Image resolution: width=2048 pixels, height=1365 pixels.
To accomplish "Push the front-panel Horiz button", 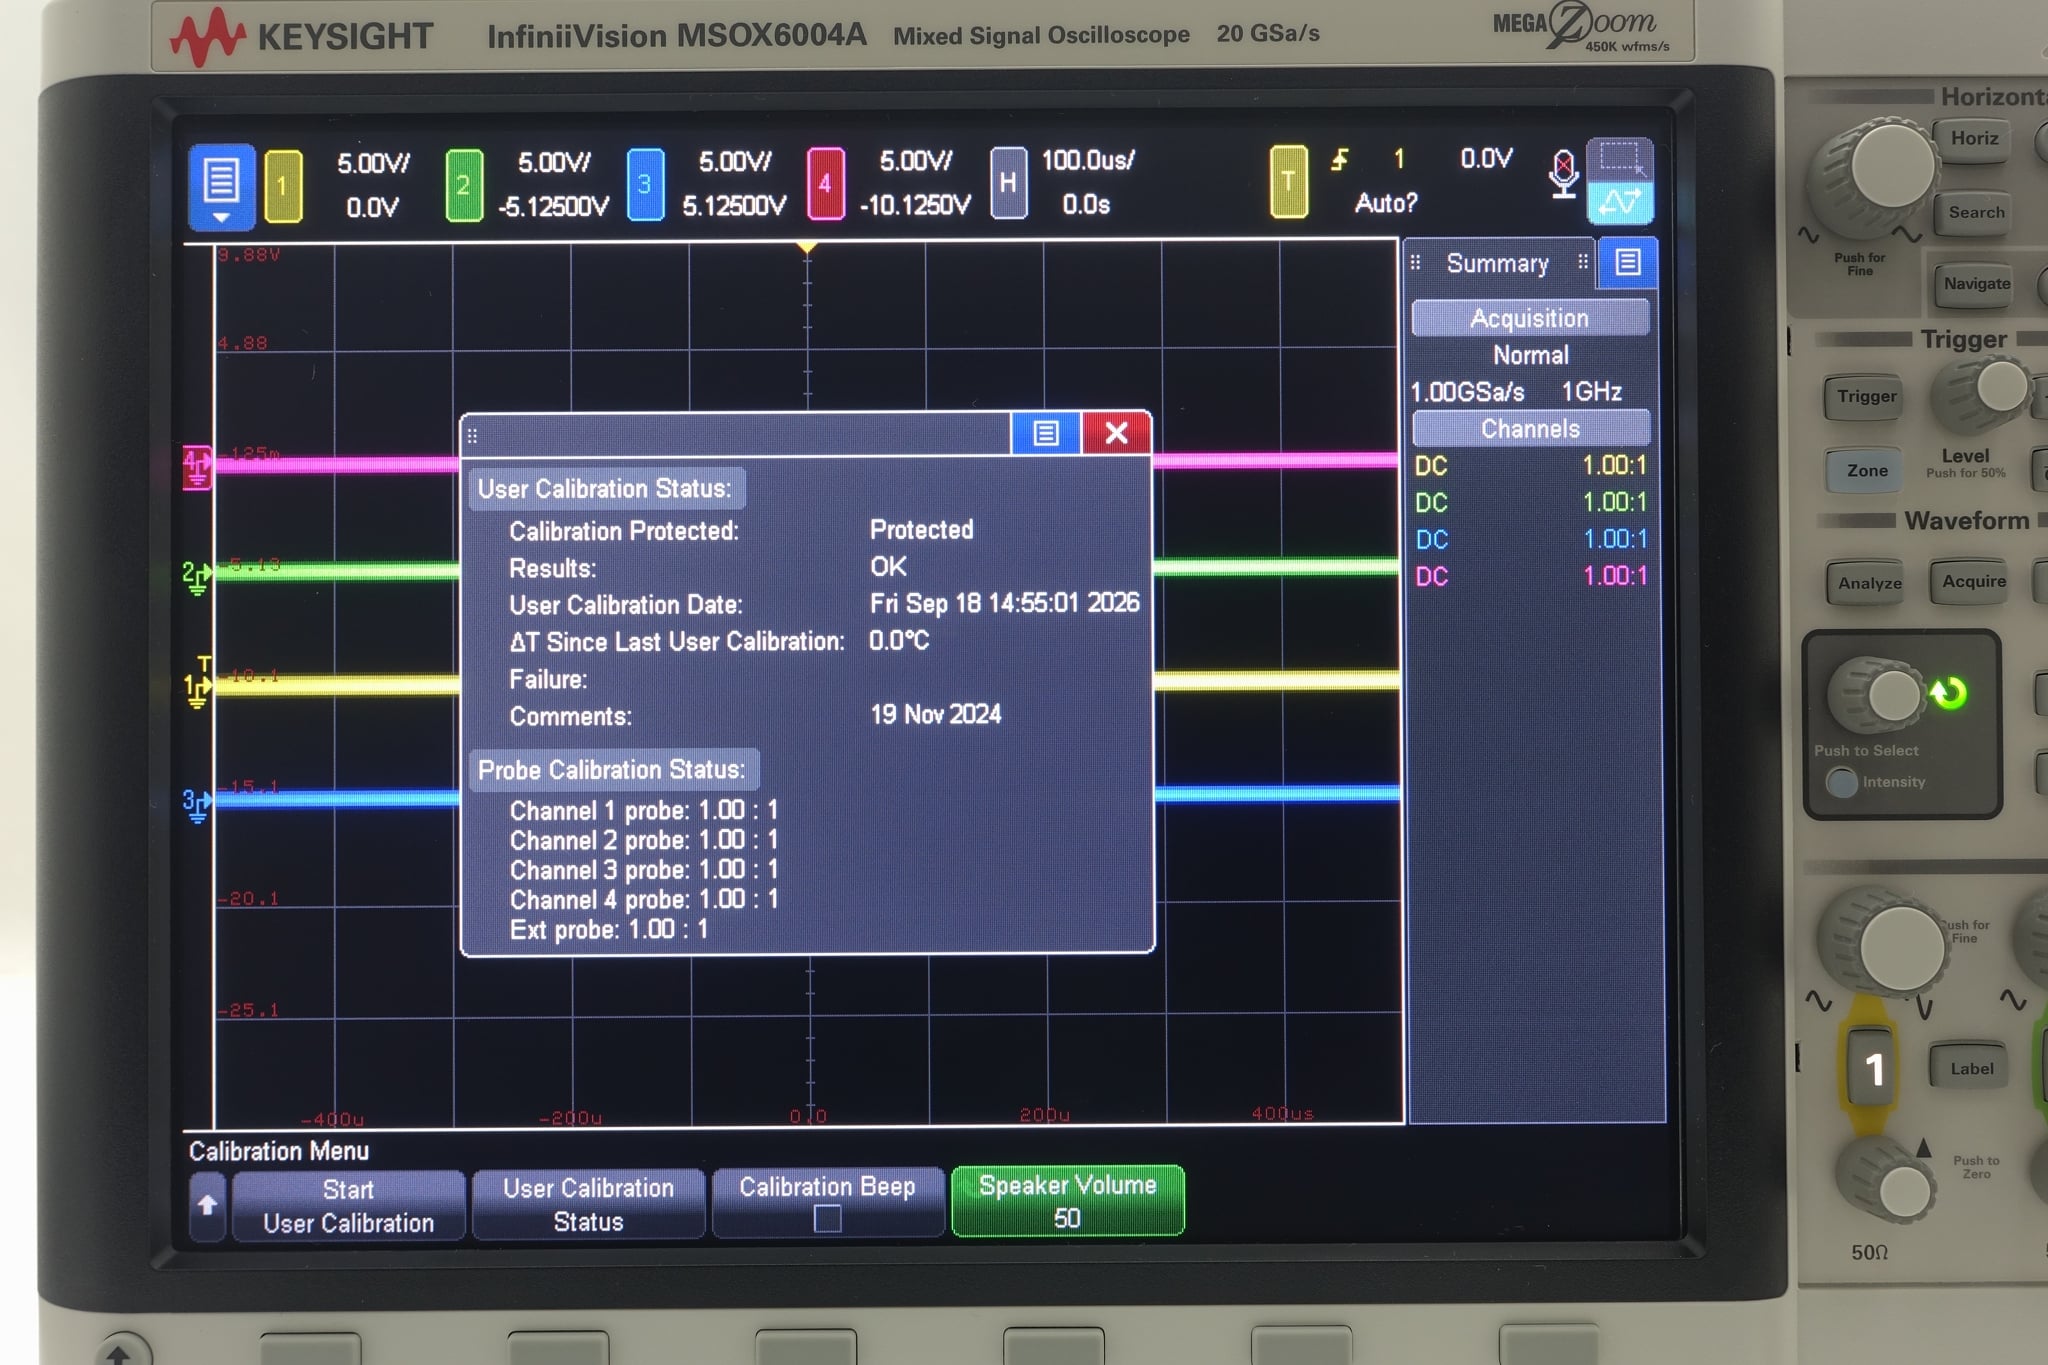I will point(1974,140).
